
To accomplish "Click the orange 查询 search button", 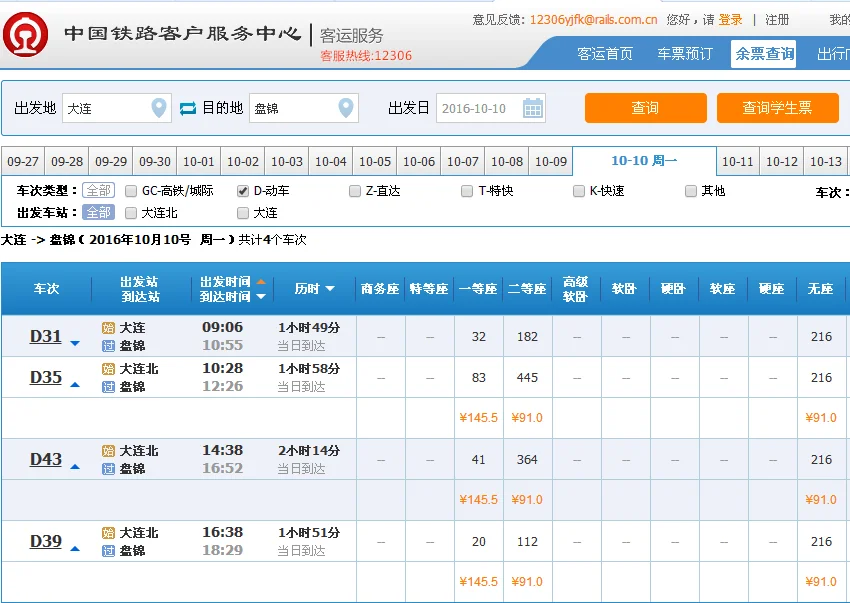I will [645, 108].
